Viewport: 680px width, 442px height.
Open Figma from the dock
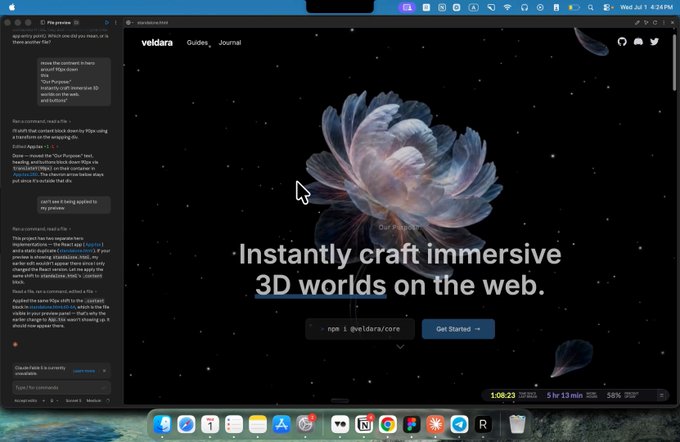[x=411, y=424]
